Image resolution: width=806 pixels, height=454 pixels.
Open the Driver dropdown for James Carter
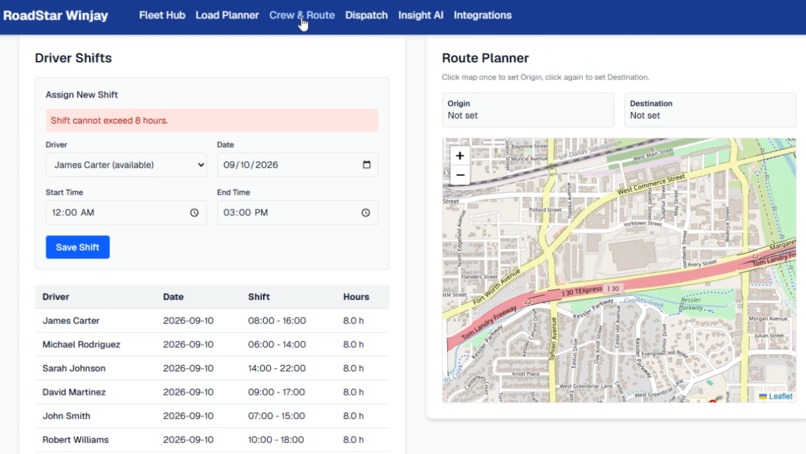point(126,165)
